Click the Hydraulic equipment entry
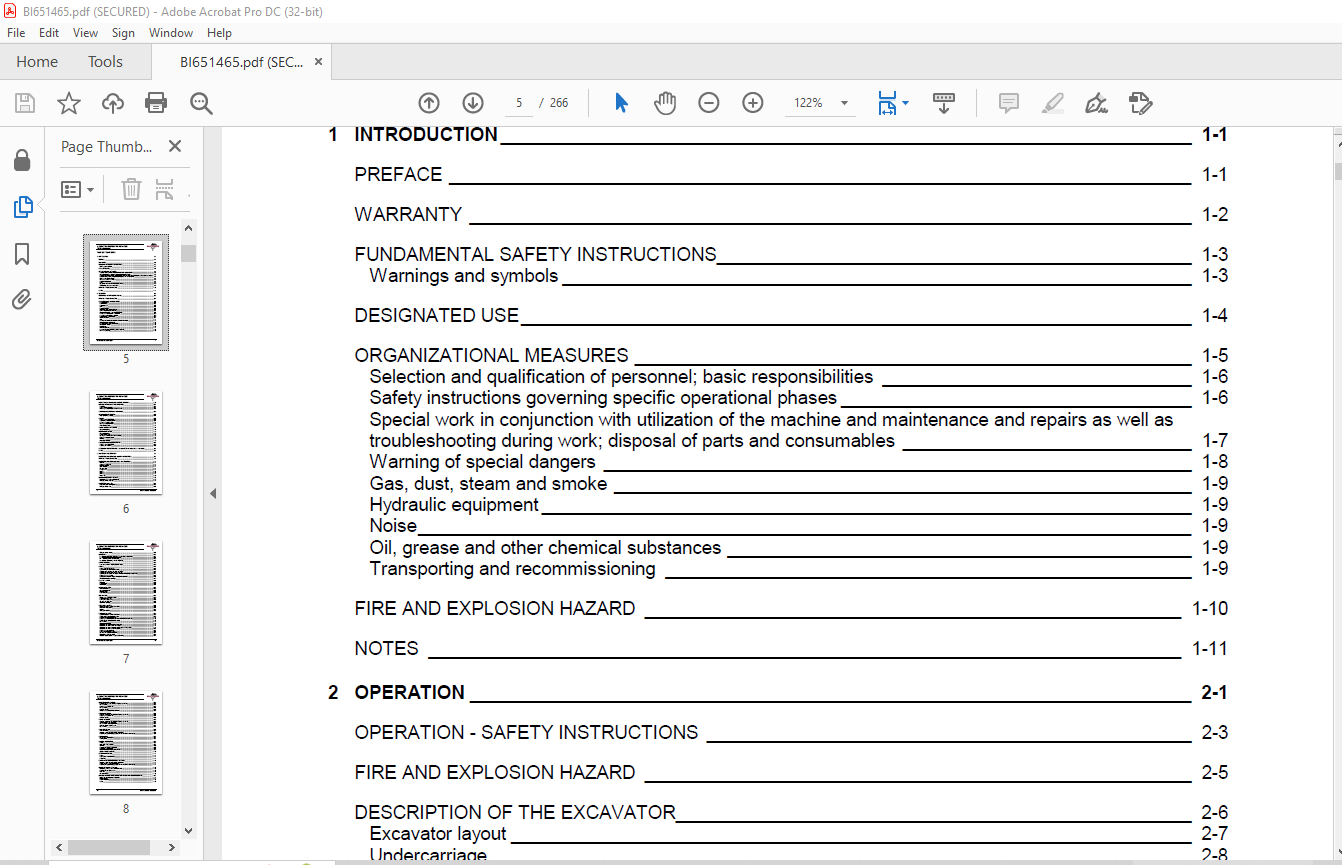This screenshot has height=865, width=1342. (x=454, y=505)
